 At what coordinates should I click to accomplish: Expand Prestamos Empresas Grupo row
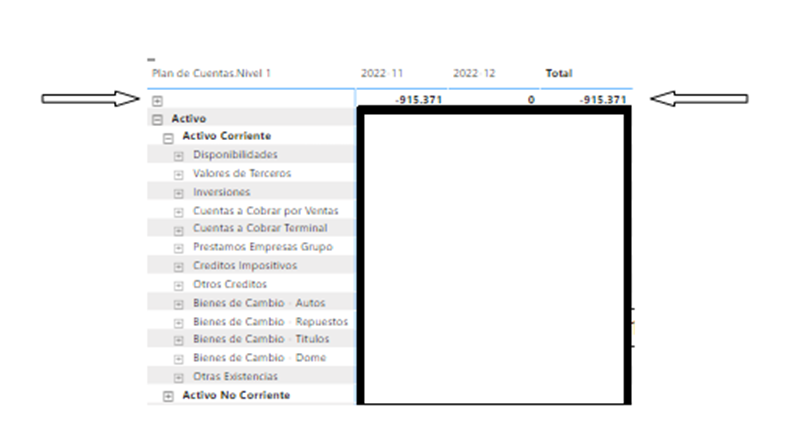[x=178, y=249]
